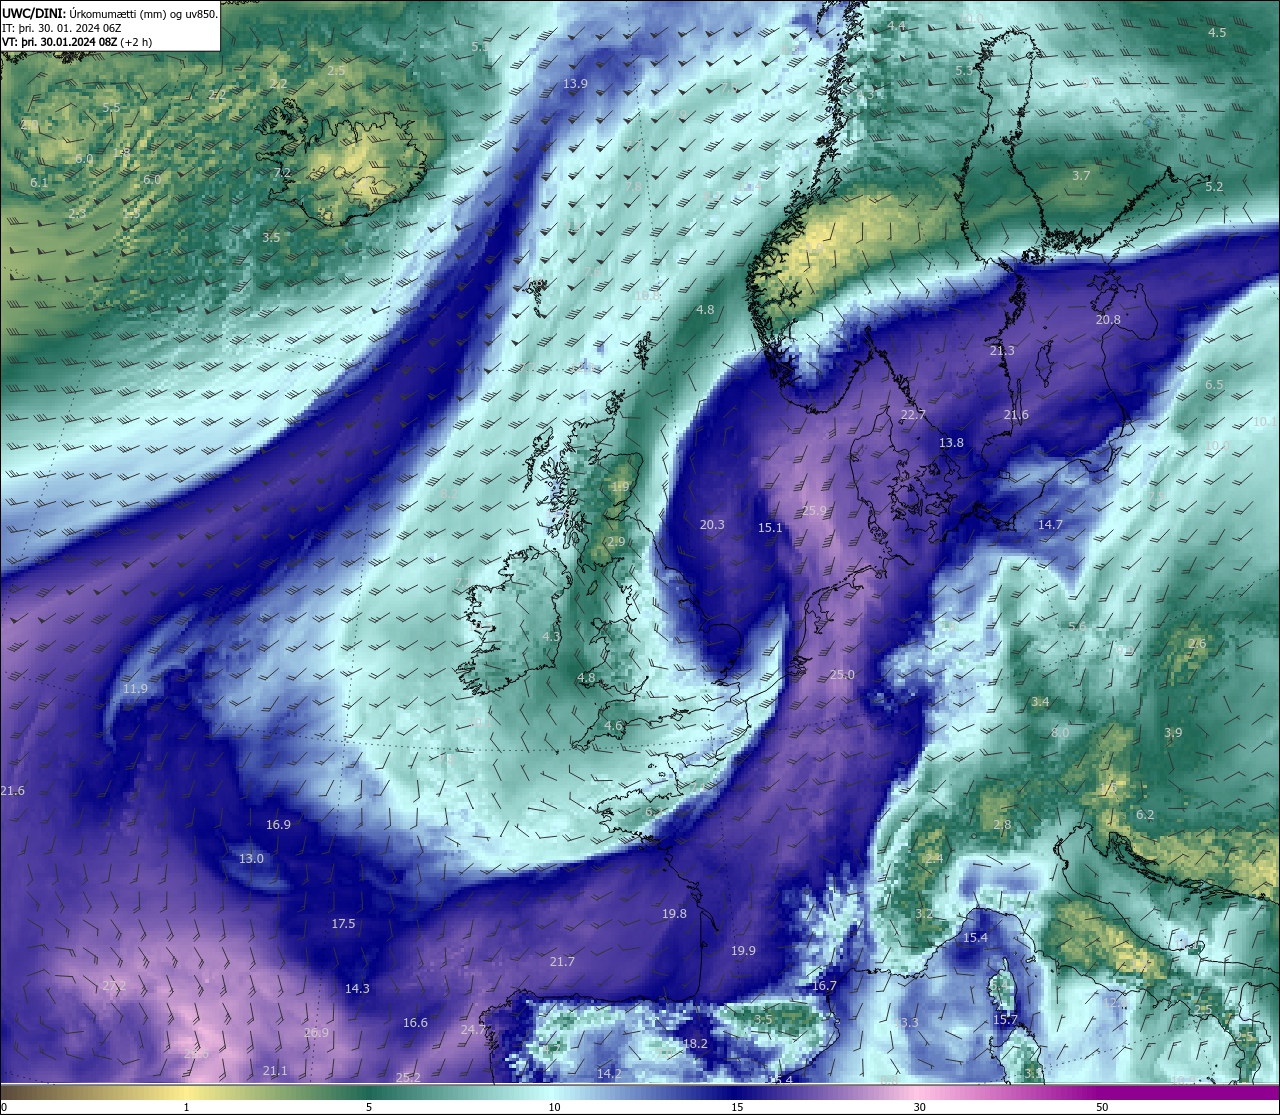
Task: Click the 8.0 value over central Europe
Action: [x=1060, y=733]
